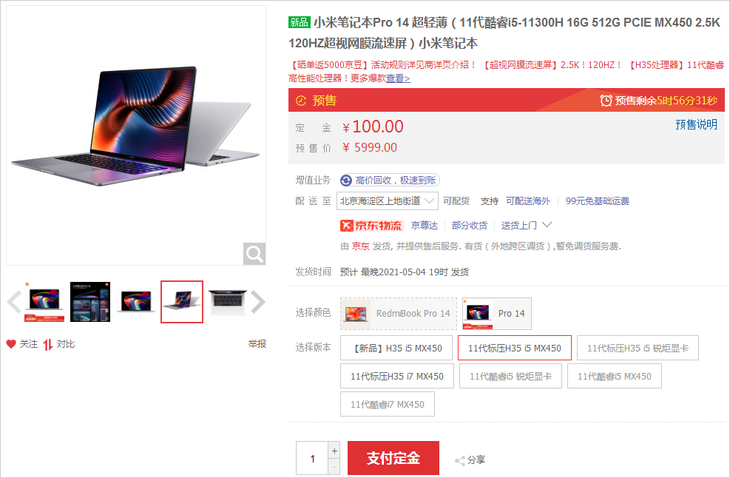Show previous thumbnails with left arrow
The image size is (730, 478).
pos(14,302)
